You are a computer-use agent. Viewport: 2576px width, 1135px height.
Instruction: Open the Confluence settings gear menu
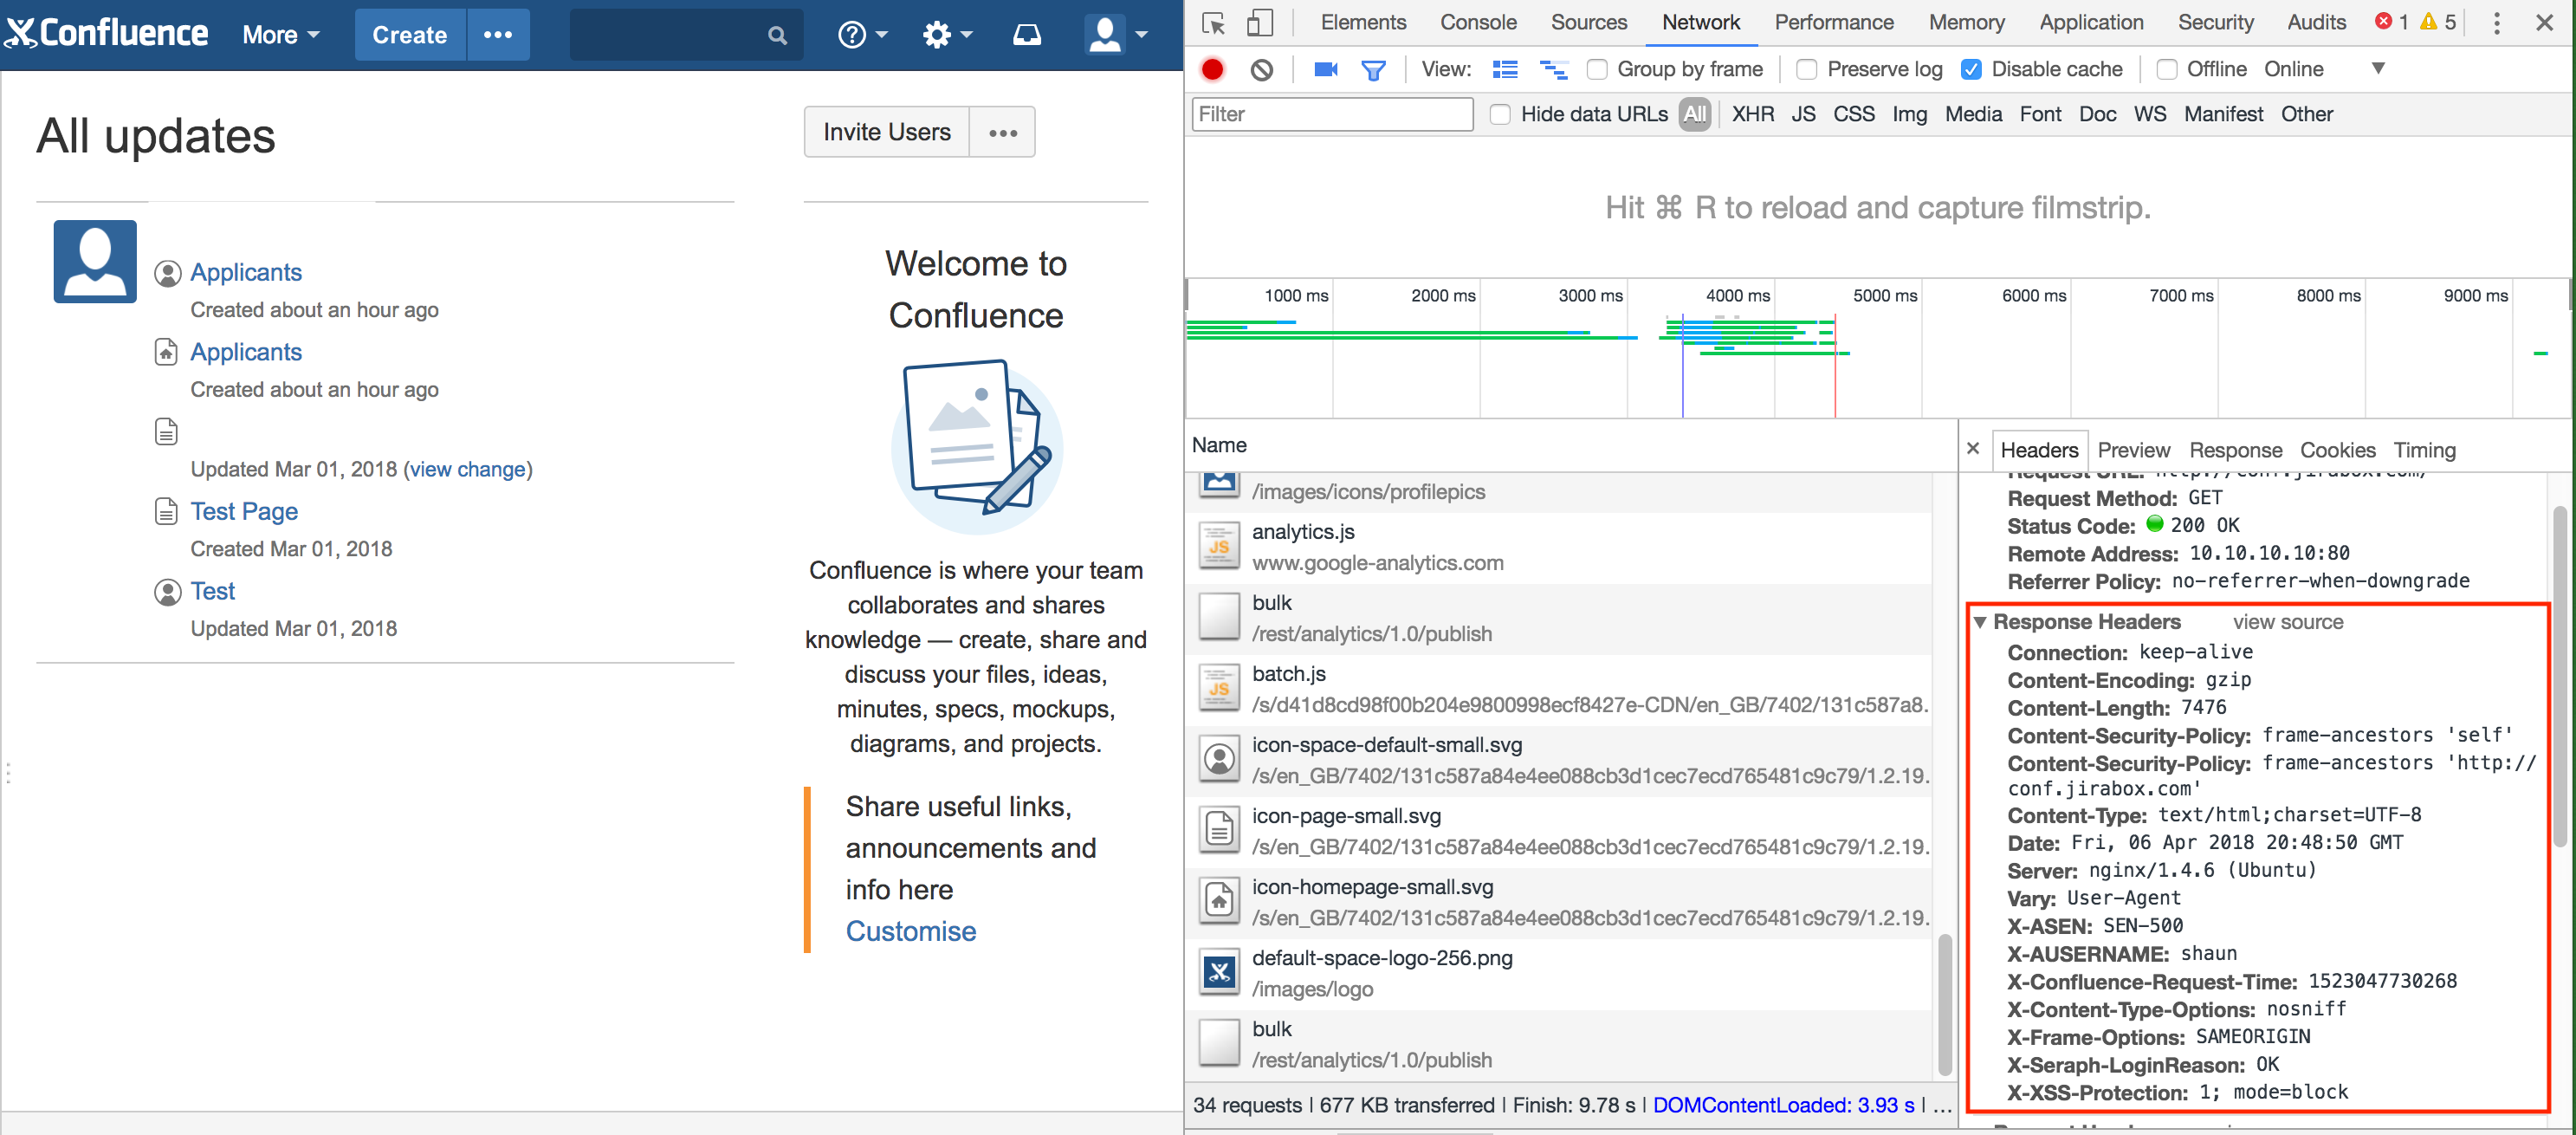[x=938, y=34]
